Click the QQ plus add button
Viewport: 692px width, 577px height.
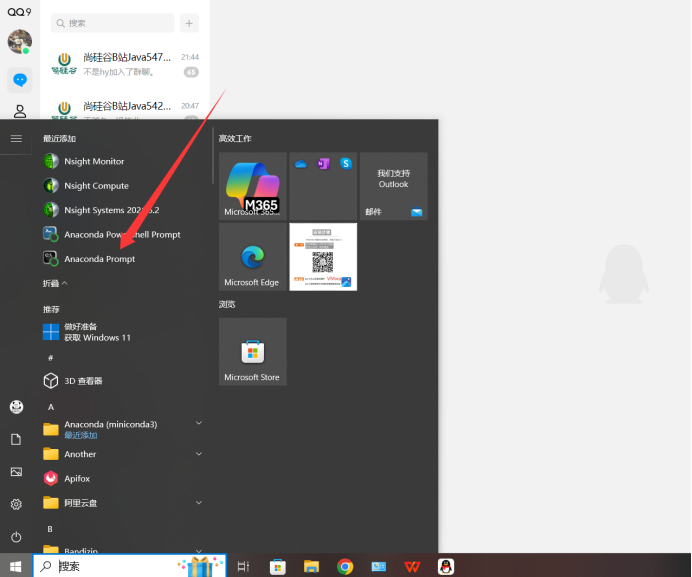[x=189, y=23]
